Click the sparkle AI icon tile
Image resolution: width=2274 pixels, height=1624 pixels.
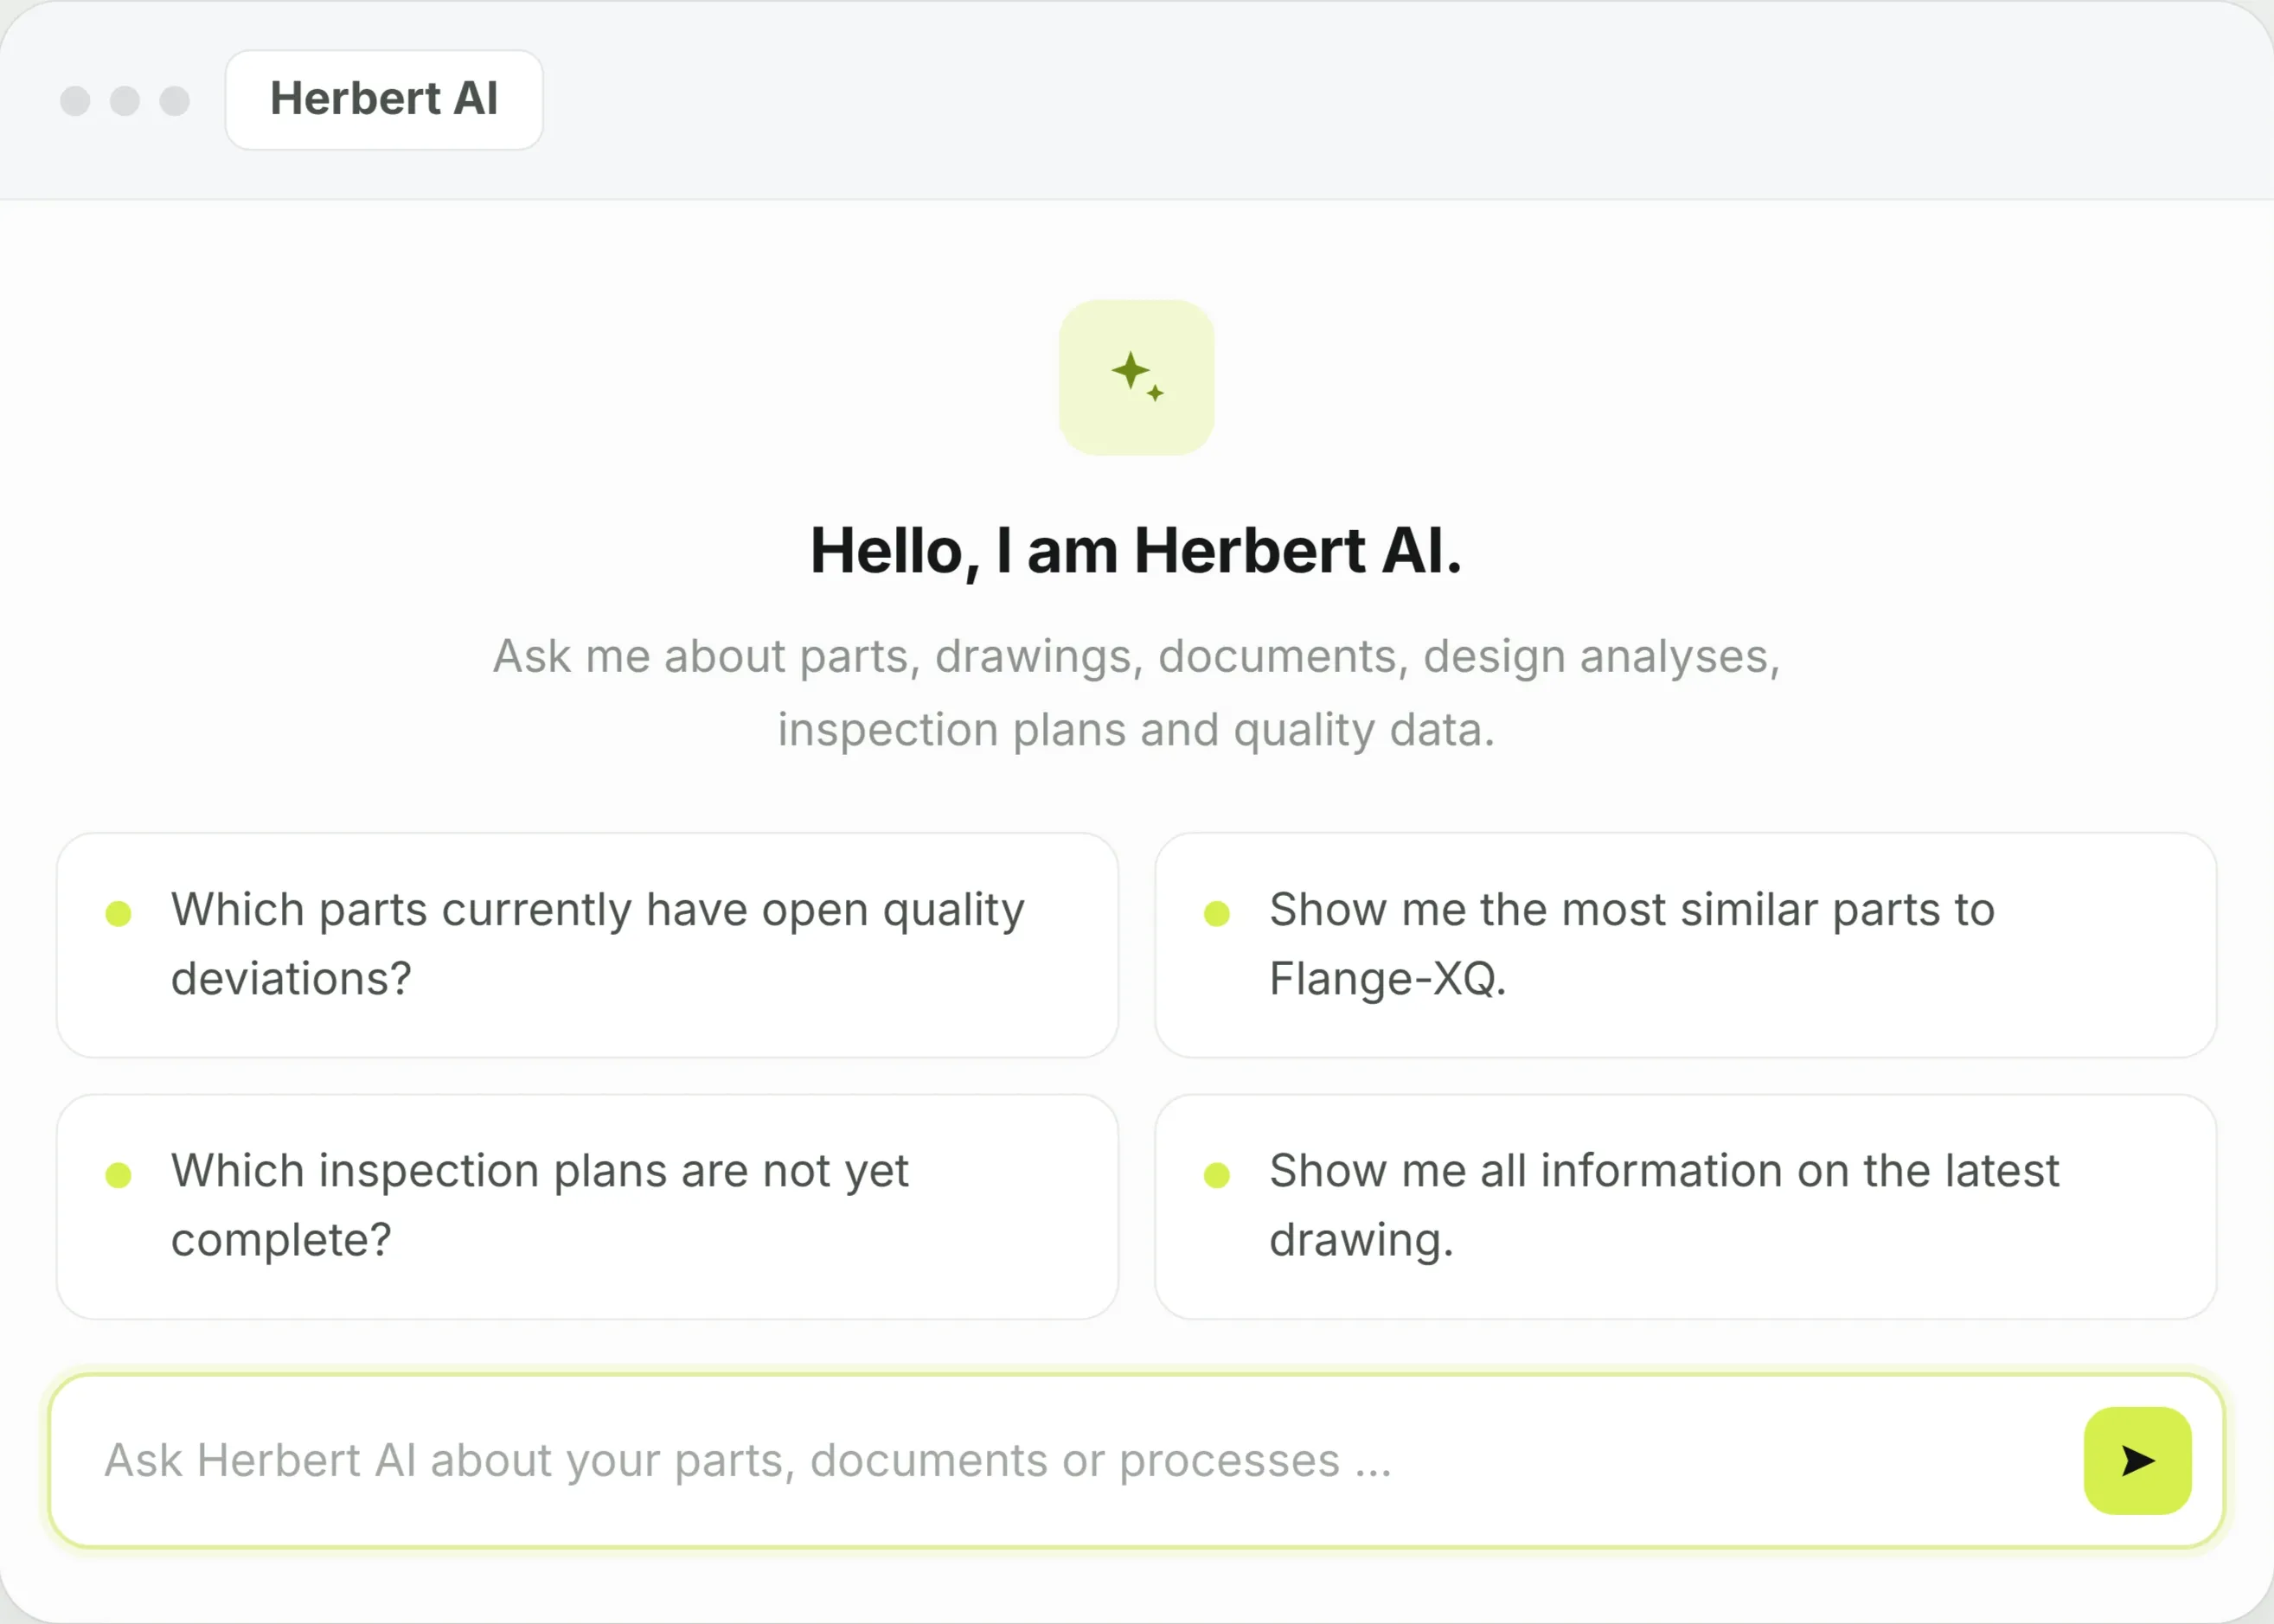tap(1137, 377)
